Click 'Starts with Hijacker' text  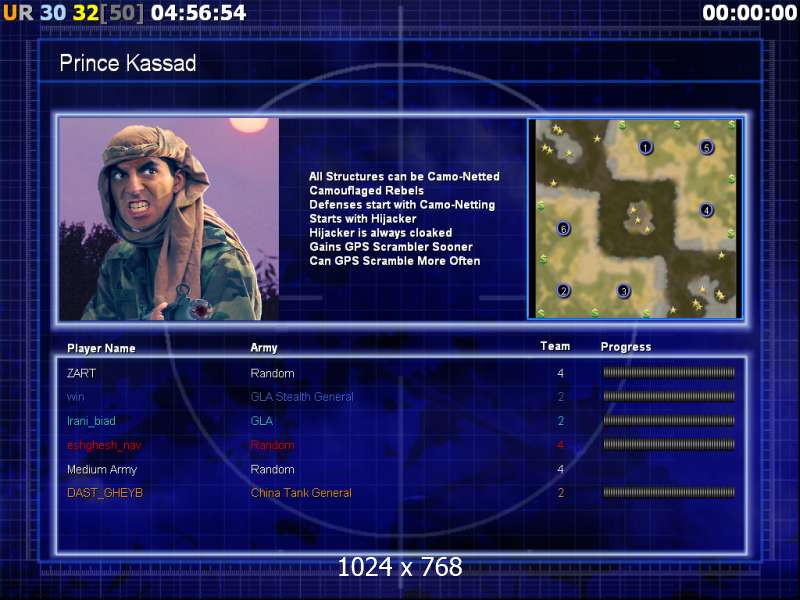coord(363,219)
